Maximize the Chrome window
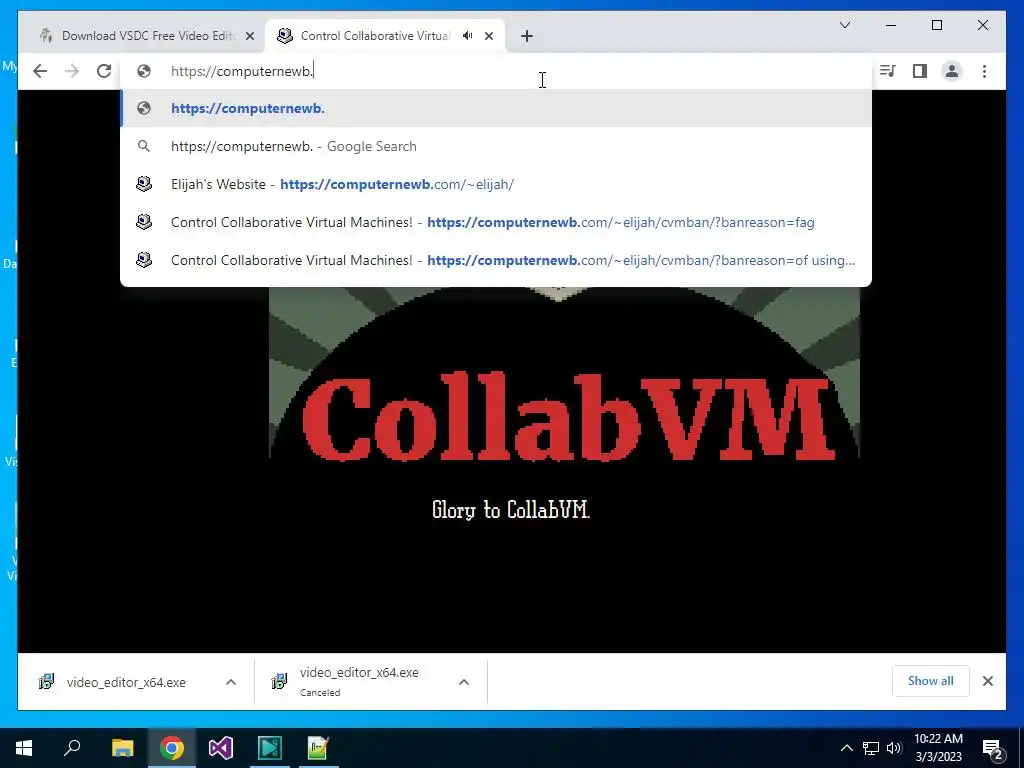This screenshot has width=1024, height=768. (936, 25)
